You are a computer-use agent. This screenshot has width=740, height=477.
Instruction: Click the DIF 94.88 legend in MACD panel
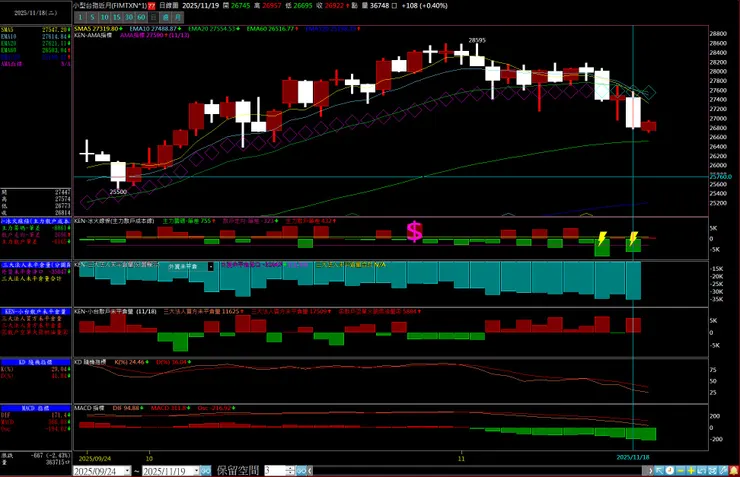coord(127,408)
